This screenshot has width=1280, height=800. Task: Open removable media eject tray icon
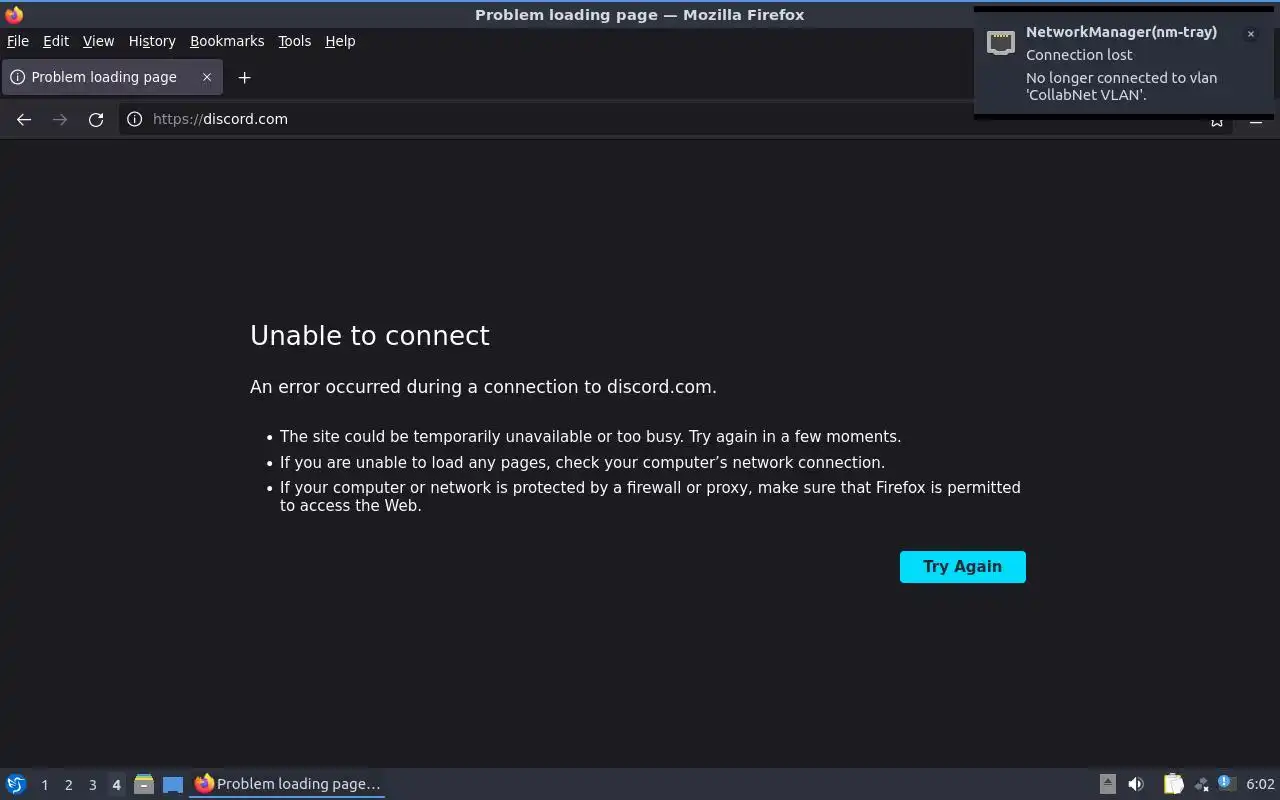(x=1108, y=784)
